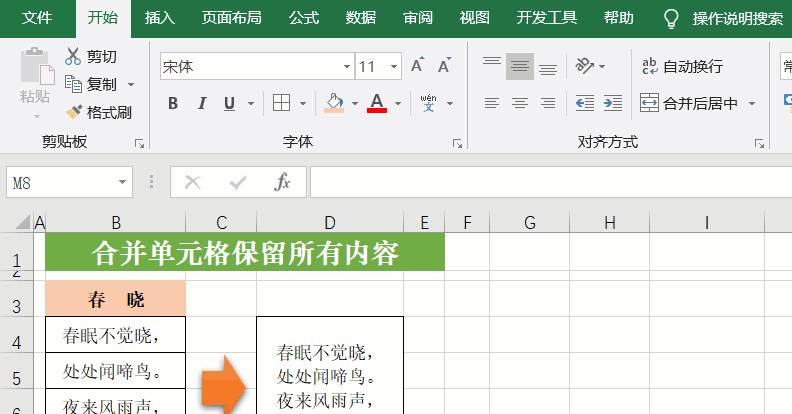The width and height of the screenshot is (792, 414).
Task: Open the 文件 file menu
Action: tap(37, 18)
